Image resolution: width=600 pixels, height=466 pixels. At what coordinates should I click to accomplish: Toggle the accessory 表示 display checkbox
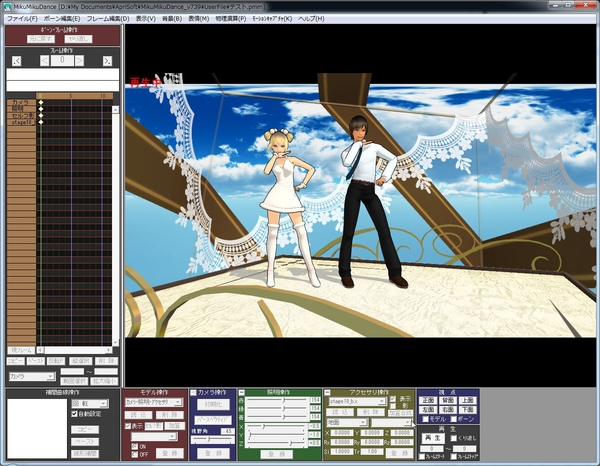tap(393, 399)
